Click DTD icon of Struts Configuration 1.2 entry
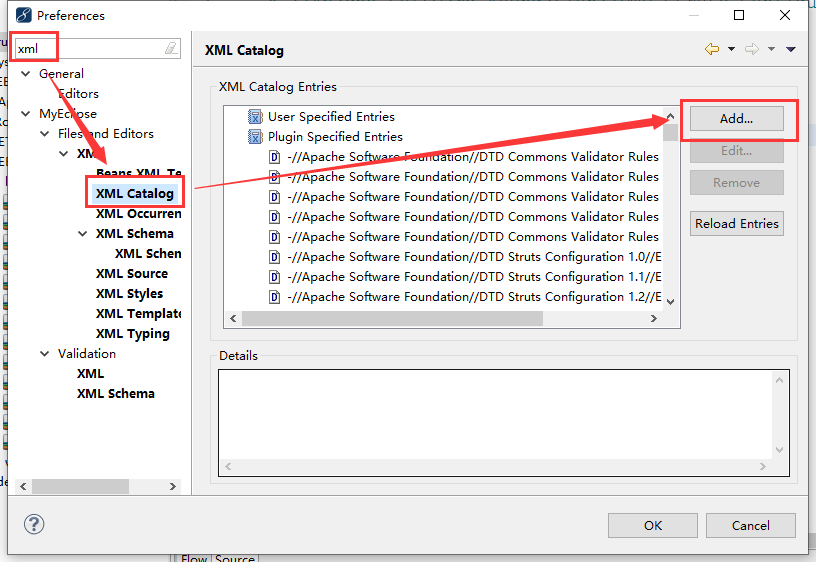This screenshot has height=562, width=816. [x=274, y=297]
